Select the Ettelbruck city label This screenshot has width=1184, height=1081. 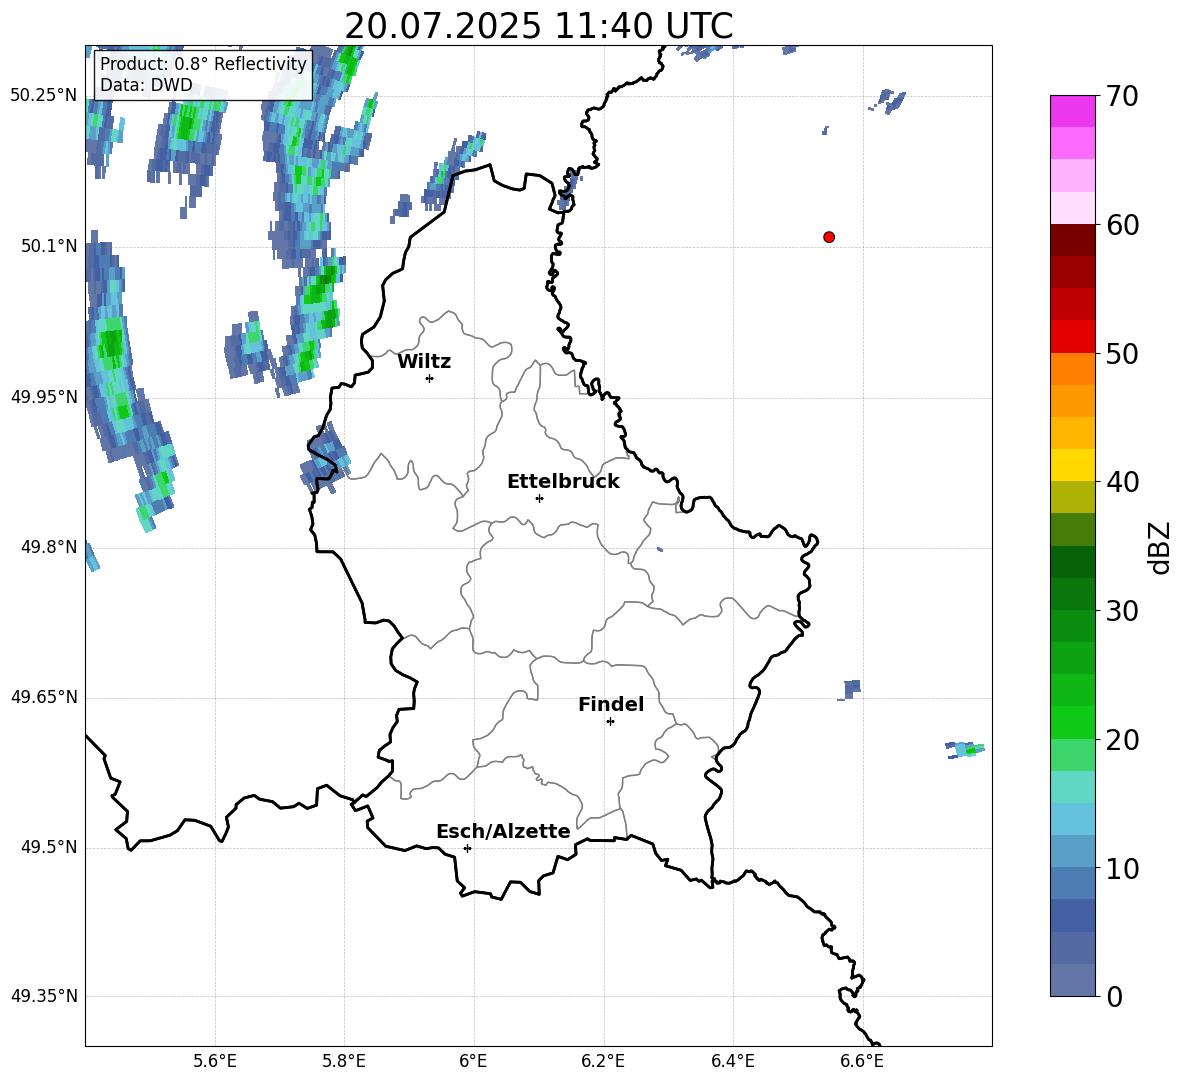(x=563, y=482)
